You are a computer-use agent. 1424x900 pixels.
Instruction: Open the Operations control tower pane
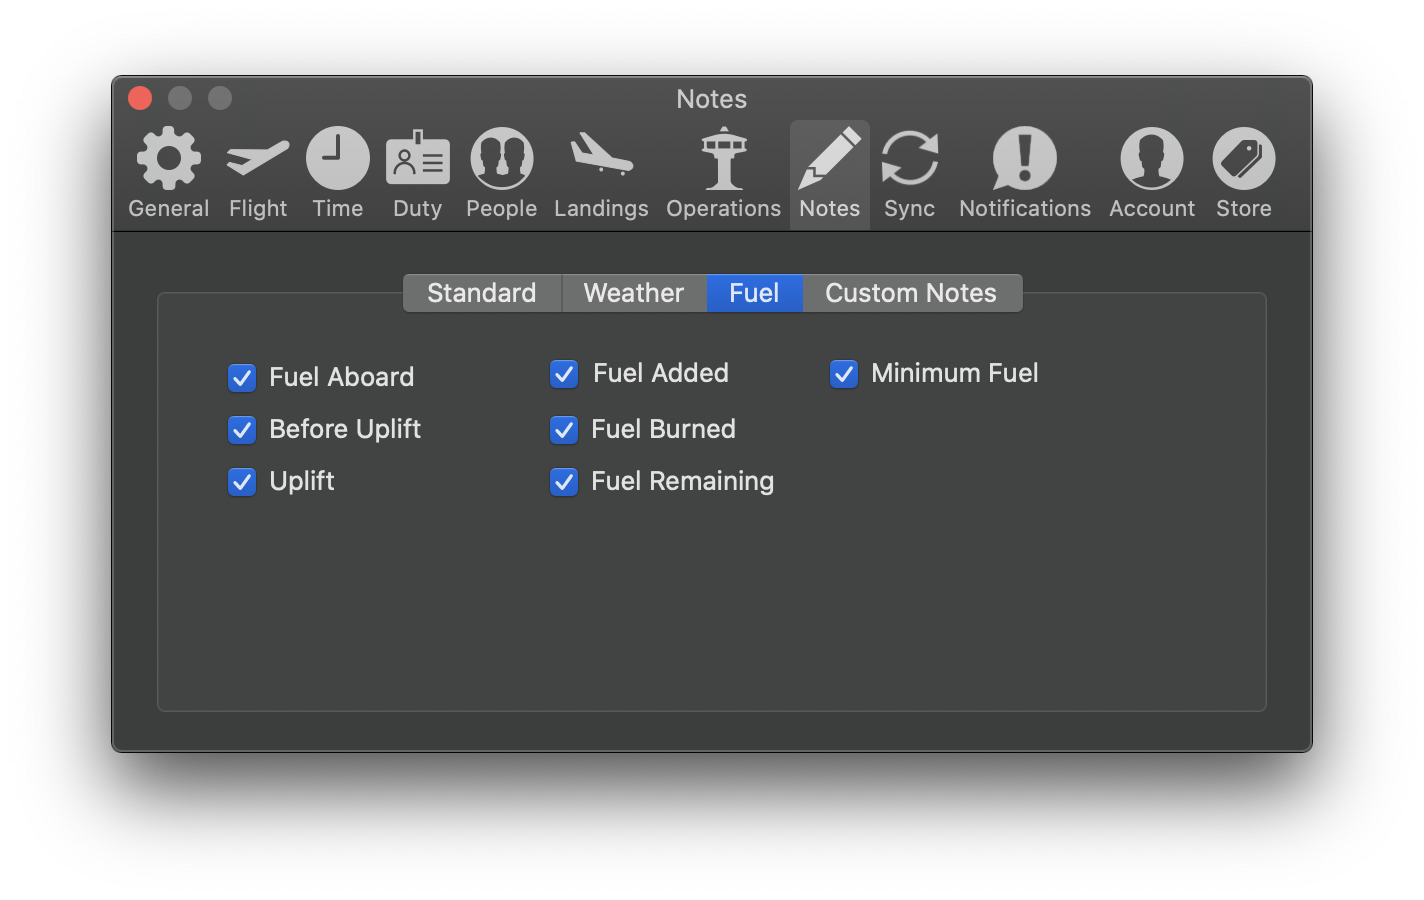pos(724,174)
